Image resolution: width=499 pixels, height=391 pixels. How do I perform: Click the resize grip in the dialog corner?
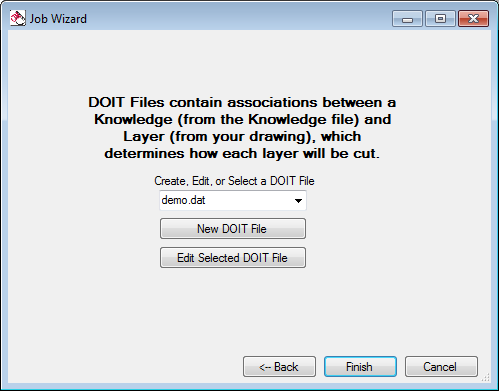pos(486,377)
